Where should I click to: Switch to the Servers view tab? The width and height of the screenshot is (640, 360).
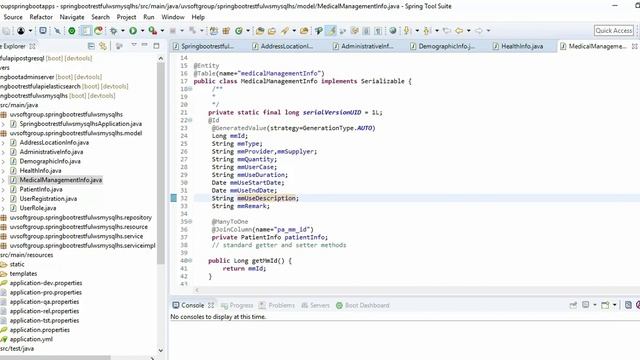pyautogui.click(x=315, y=305)
